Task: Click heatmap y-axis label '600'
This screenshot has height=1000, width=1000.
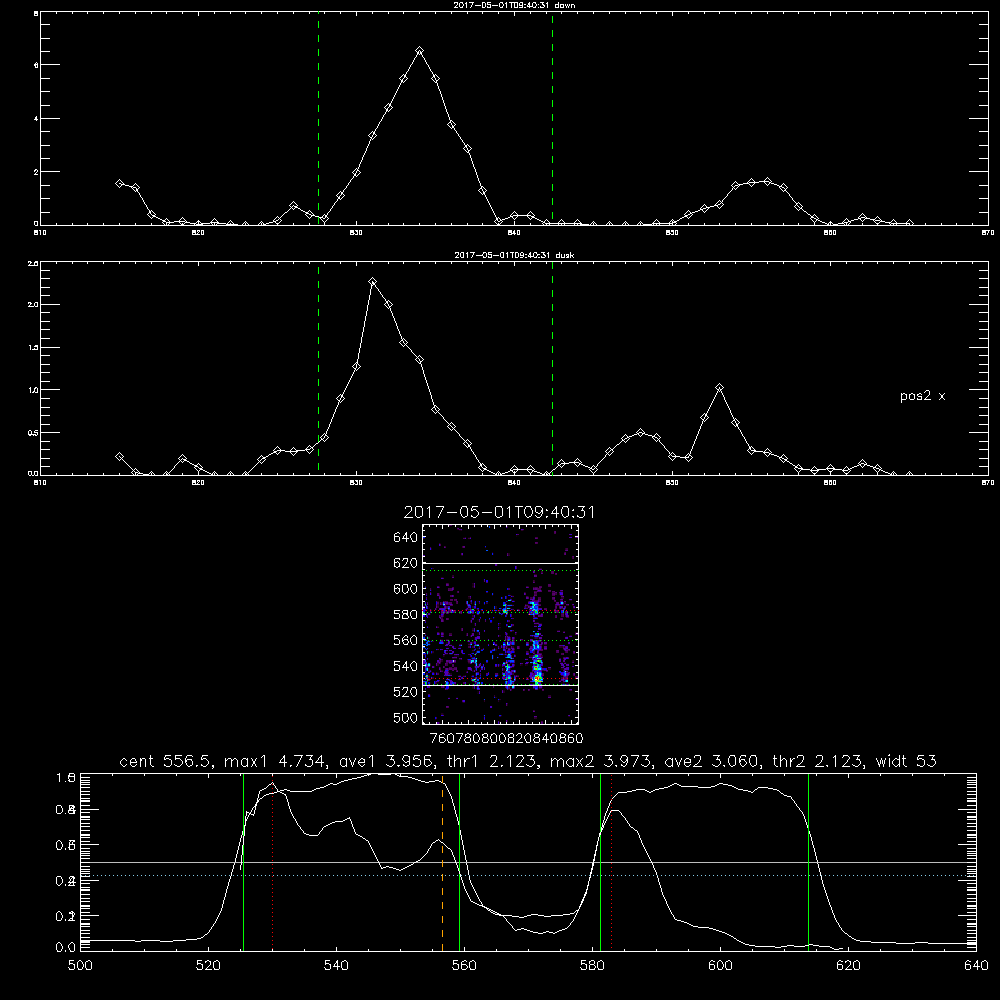Action: (406, 589)
